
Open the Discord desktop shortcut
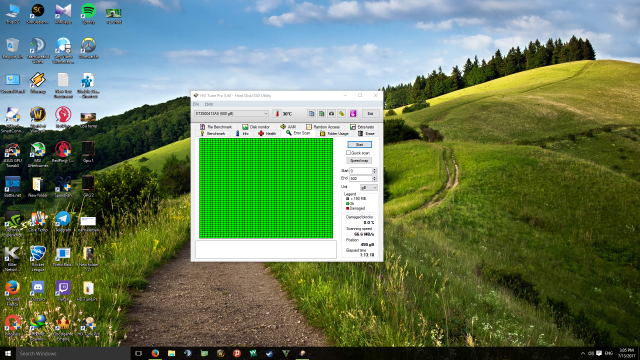pos(38,291)
